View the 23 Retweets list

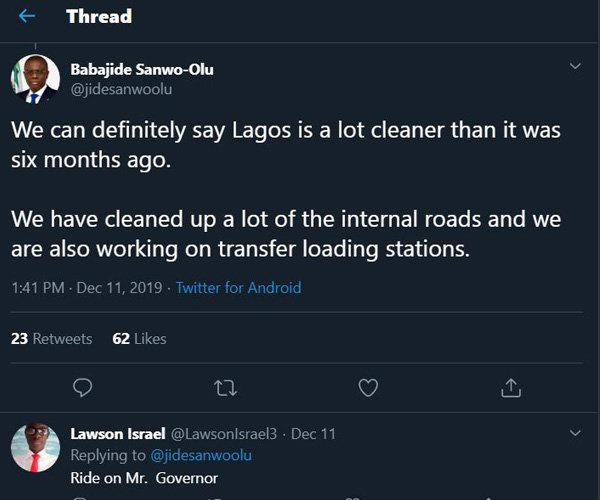click(51, 339)
